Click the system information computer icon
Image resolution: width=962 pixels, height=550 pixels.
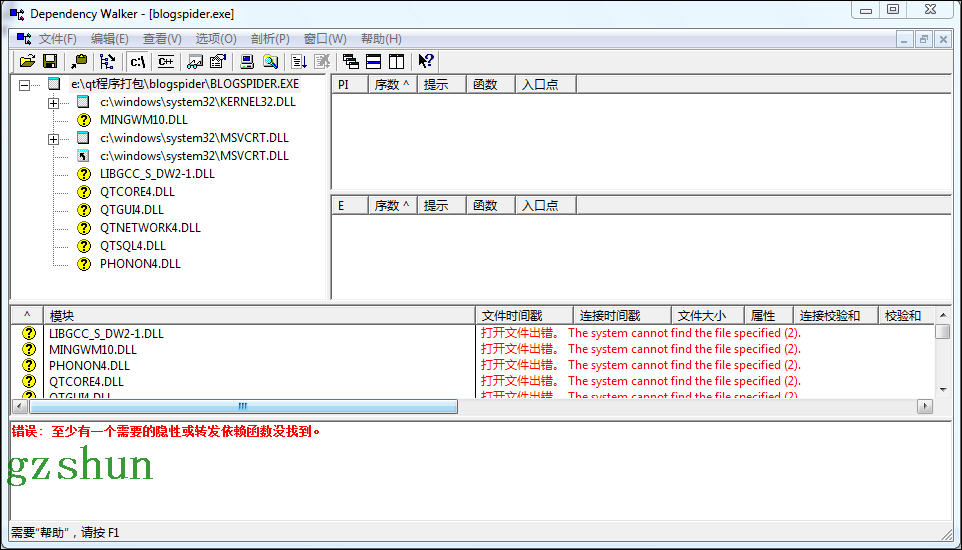[x=246, y=62]
